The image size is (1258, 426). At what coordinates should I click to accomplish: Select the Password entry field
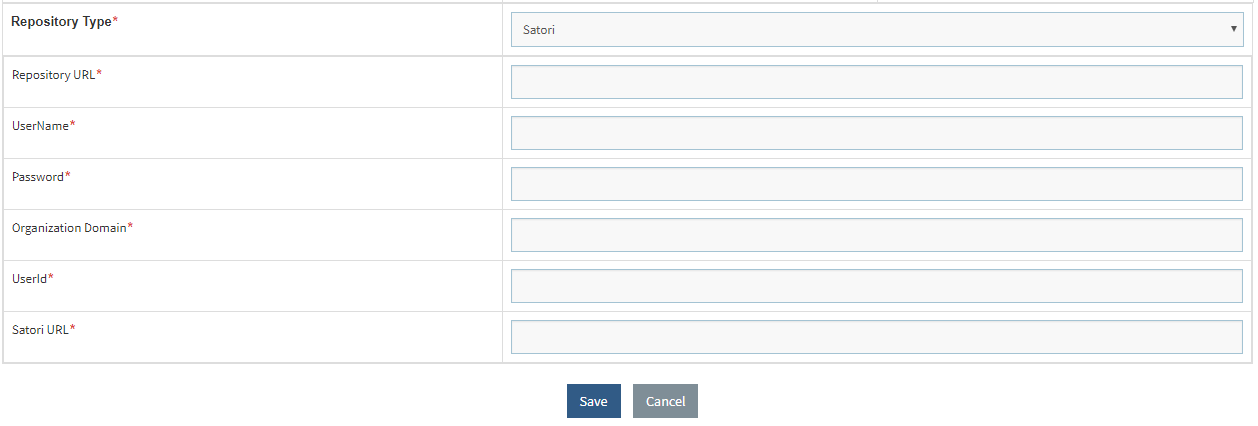point(876,184)
